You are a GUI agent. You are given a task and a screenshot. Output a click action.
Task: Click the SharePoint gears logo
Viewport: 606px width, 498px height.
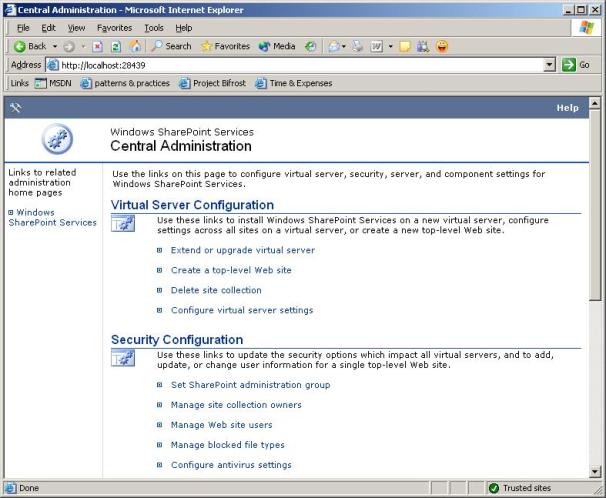57,139
